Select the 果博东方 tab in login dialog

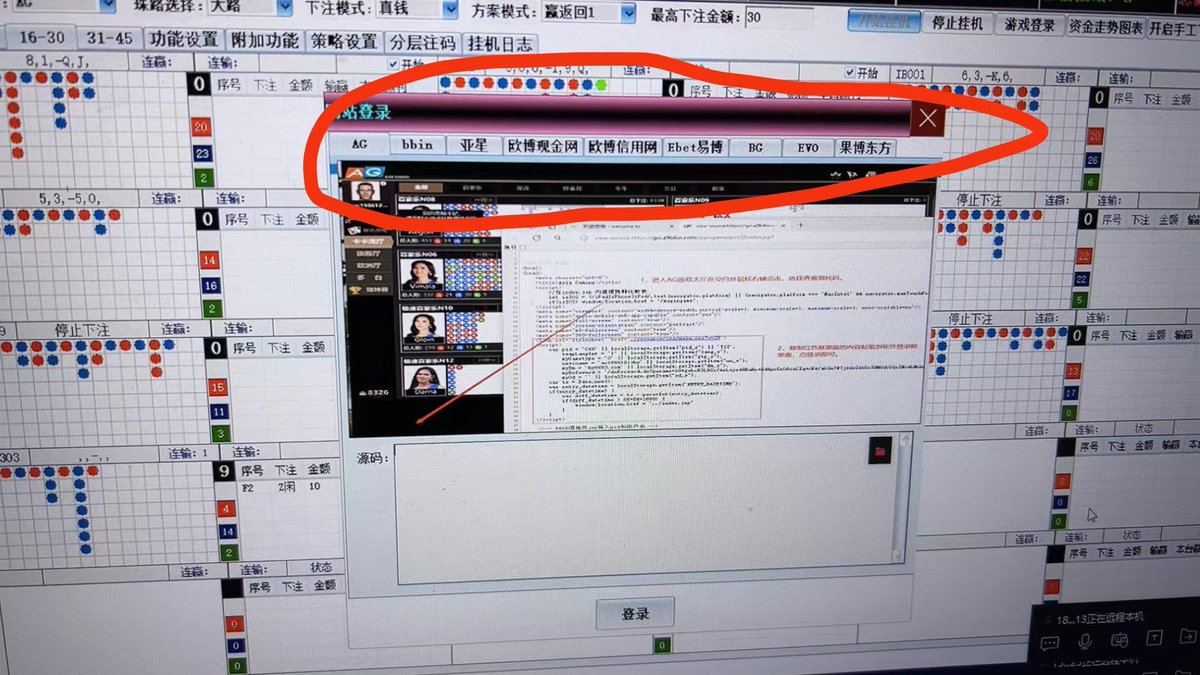pyautogui.click(x=865, y=148)
